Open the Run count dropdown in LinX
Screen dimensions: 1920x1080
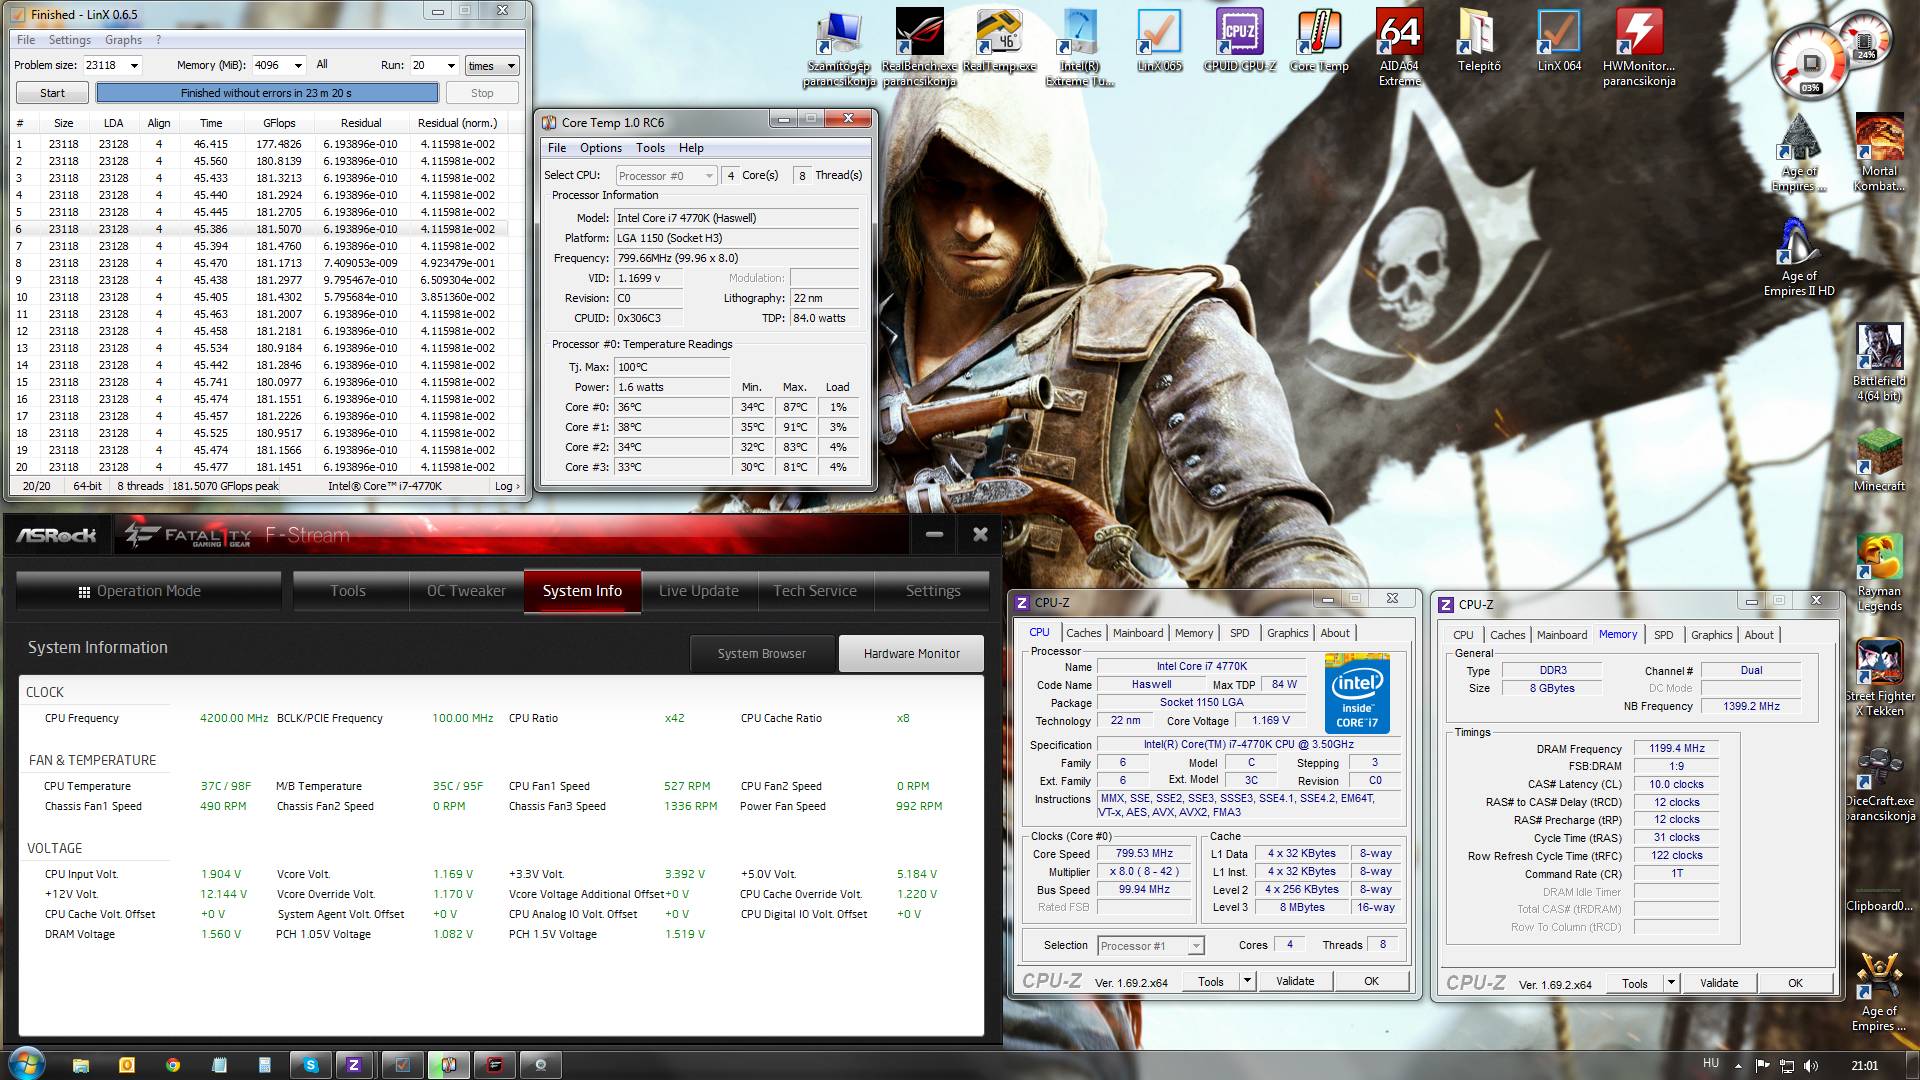(451, 65)
